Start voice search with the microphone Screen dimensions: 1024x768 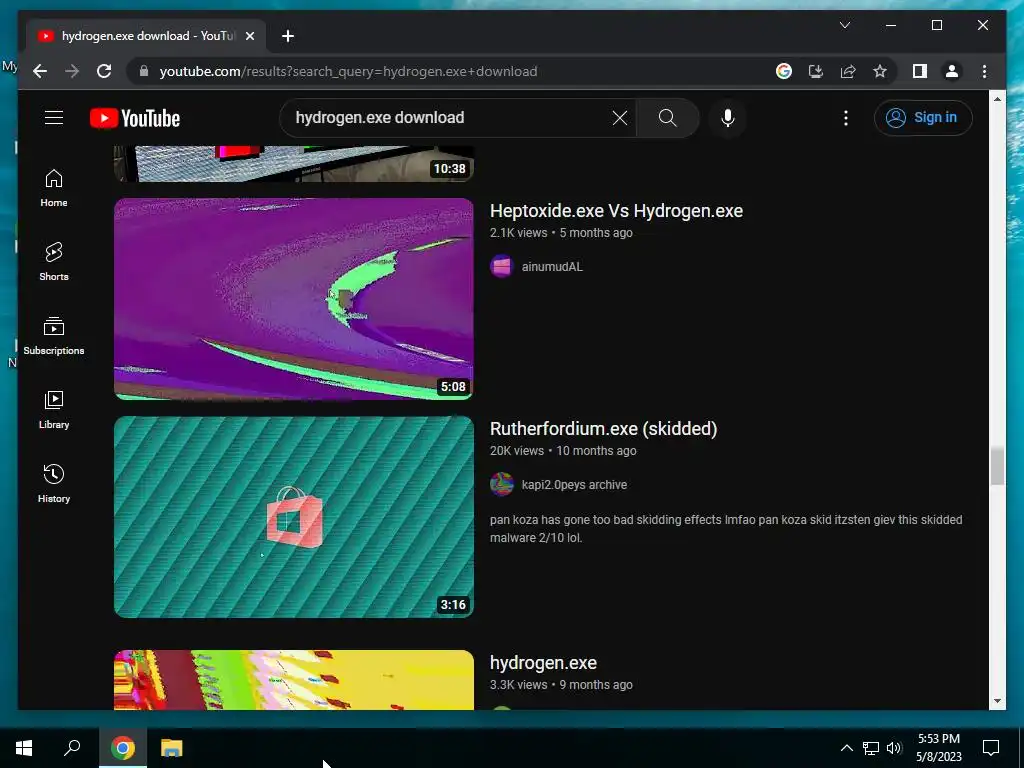728,118
